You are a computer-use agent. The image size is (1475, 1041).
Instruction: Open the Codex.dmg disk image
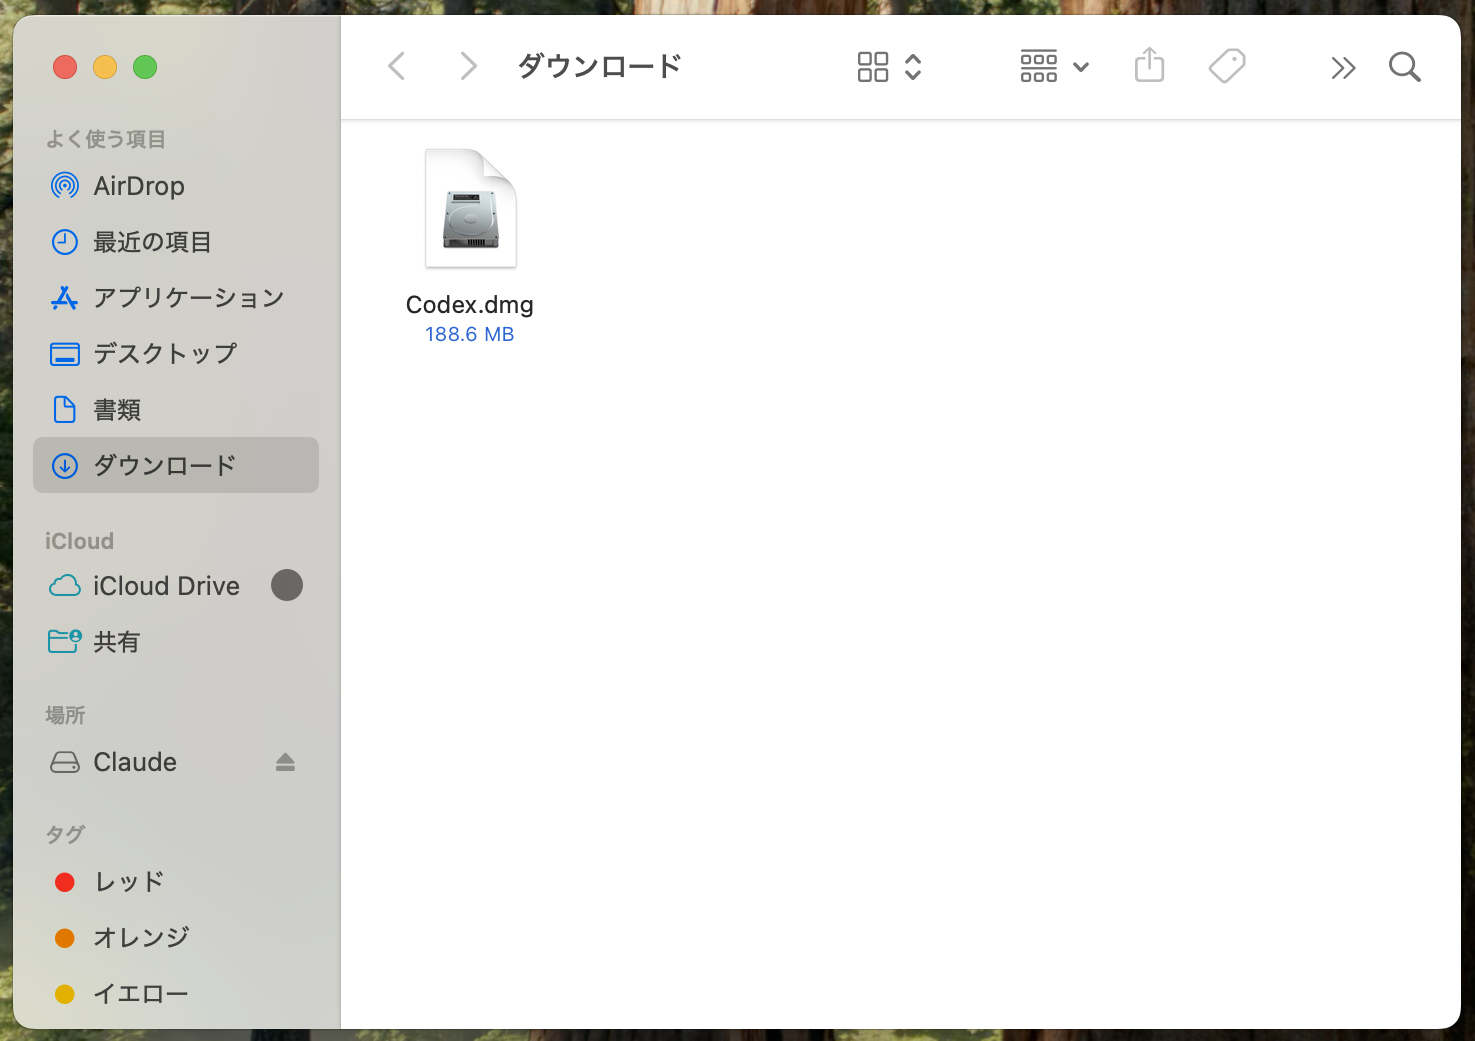(470, 208)
